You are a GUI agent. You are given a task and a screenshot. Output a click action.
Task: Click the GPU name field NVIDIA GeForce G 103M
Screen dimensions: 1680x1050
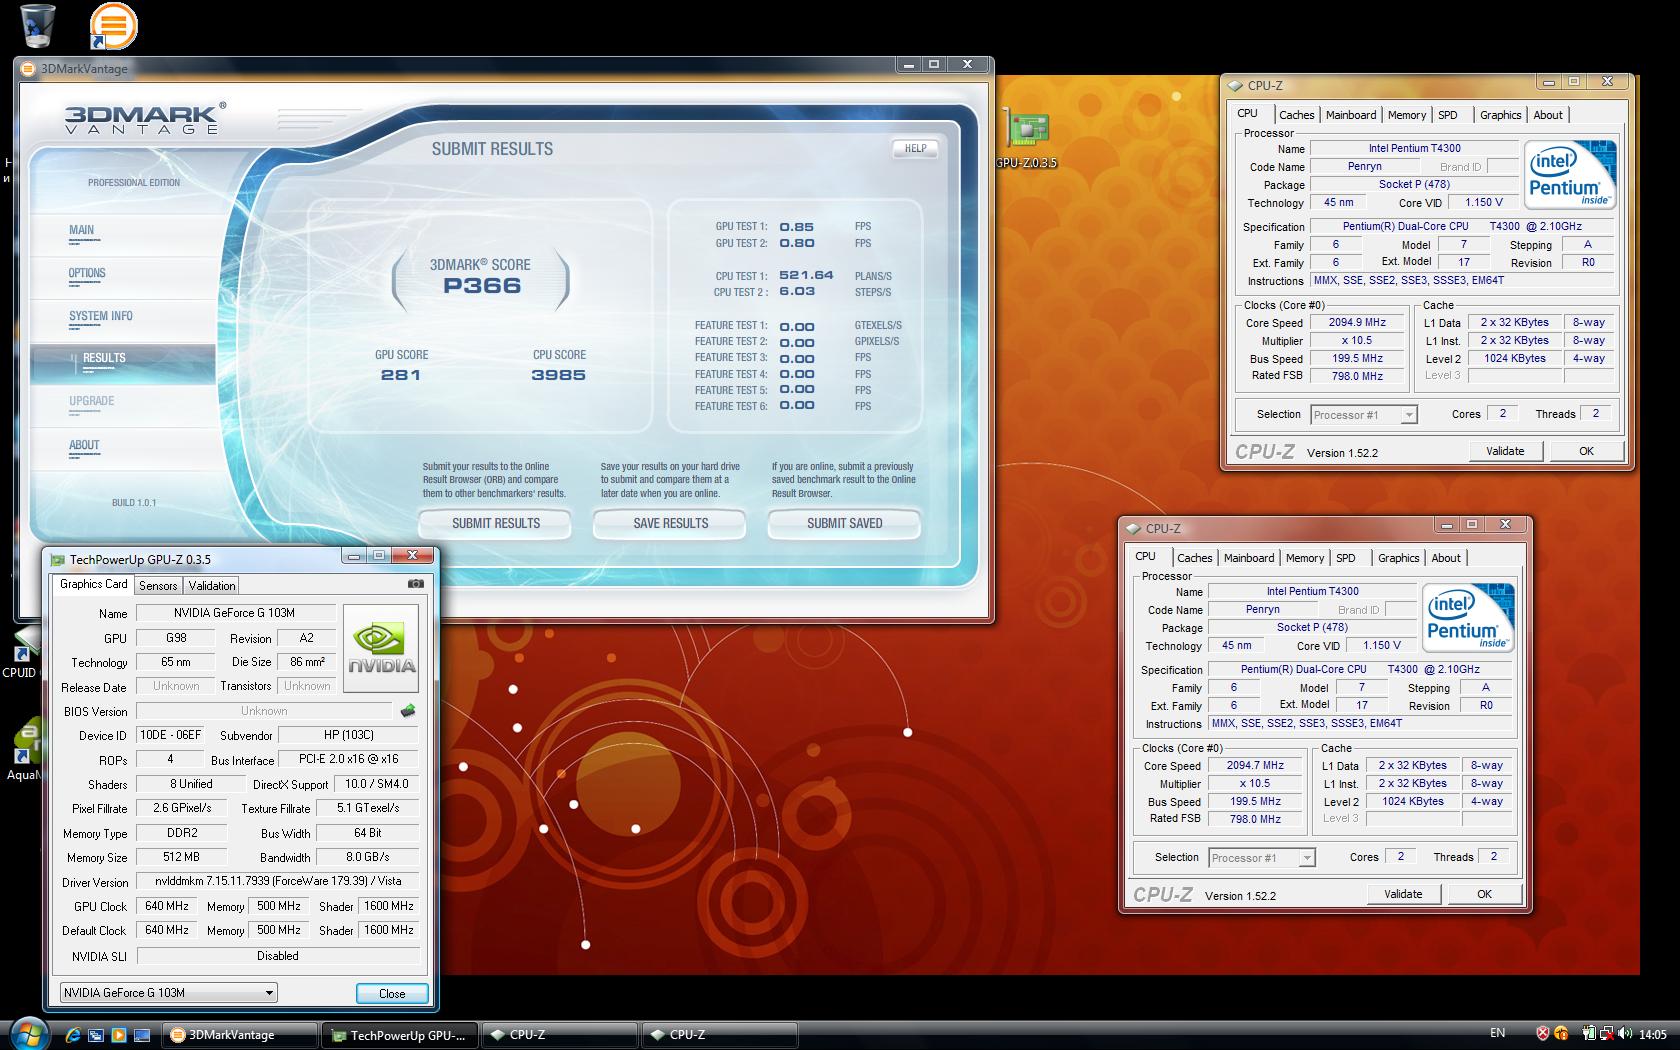[x=235, y=613]
